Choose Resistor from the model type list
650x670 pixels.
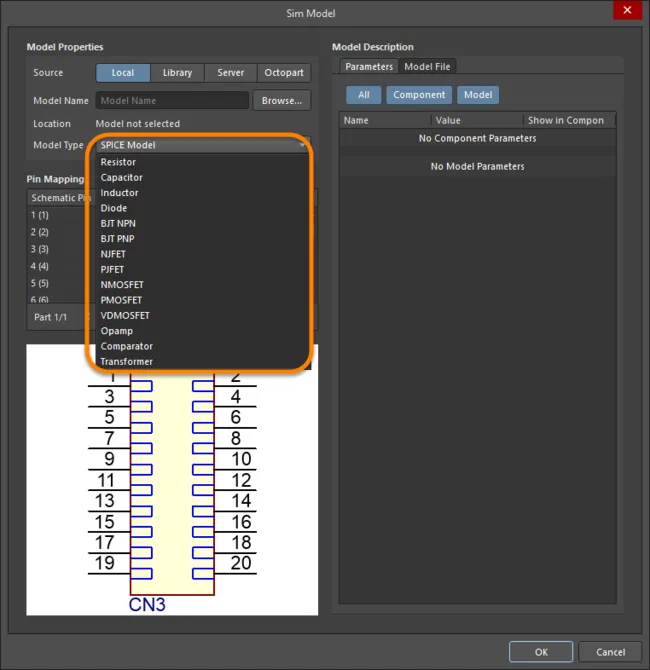(x=203, y=162)
